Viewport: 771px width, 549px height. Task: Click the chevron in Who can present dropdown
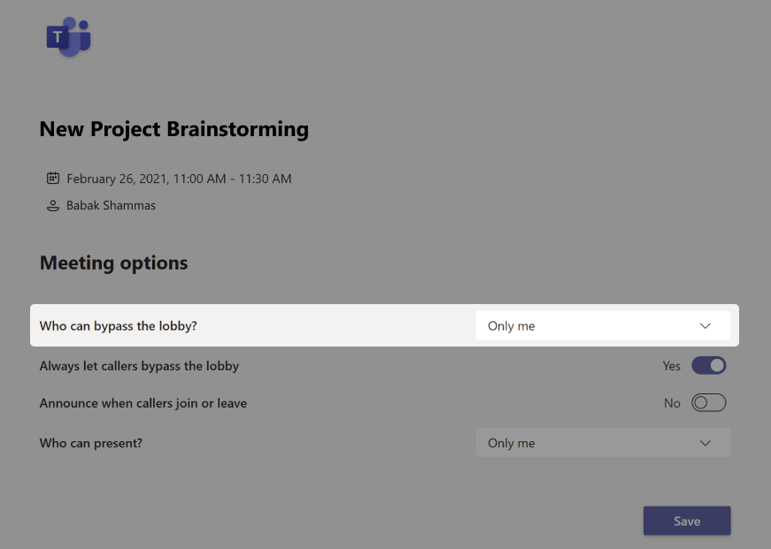705,443
